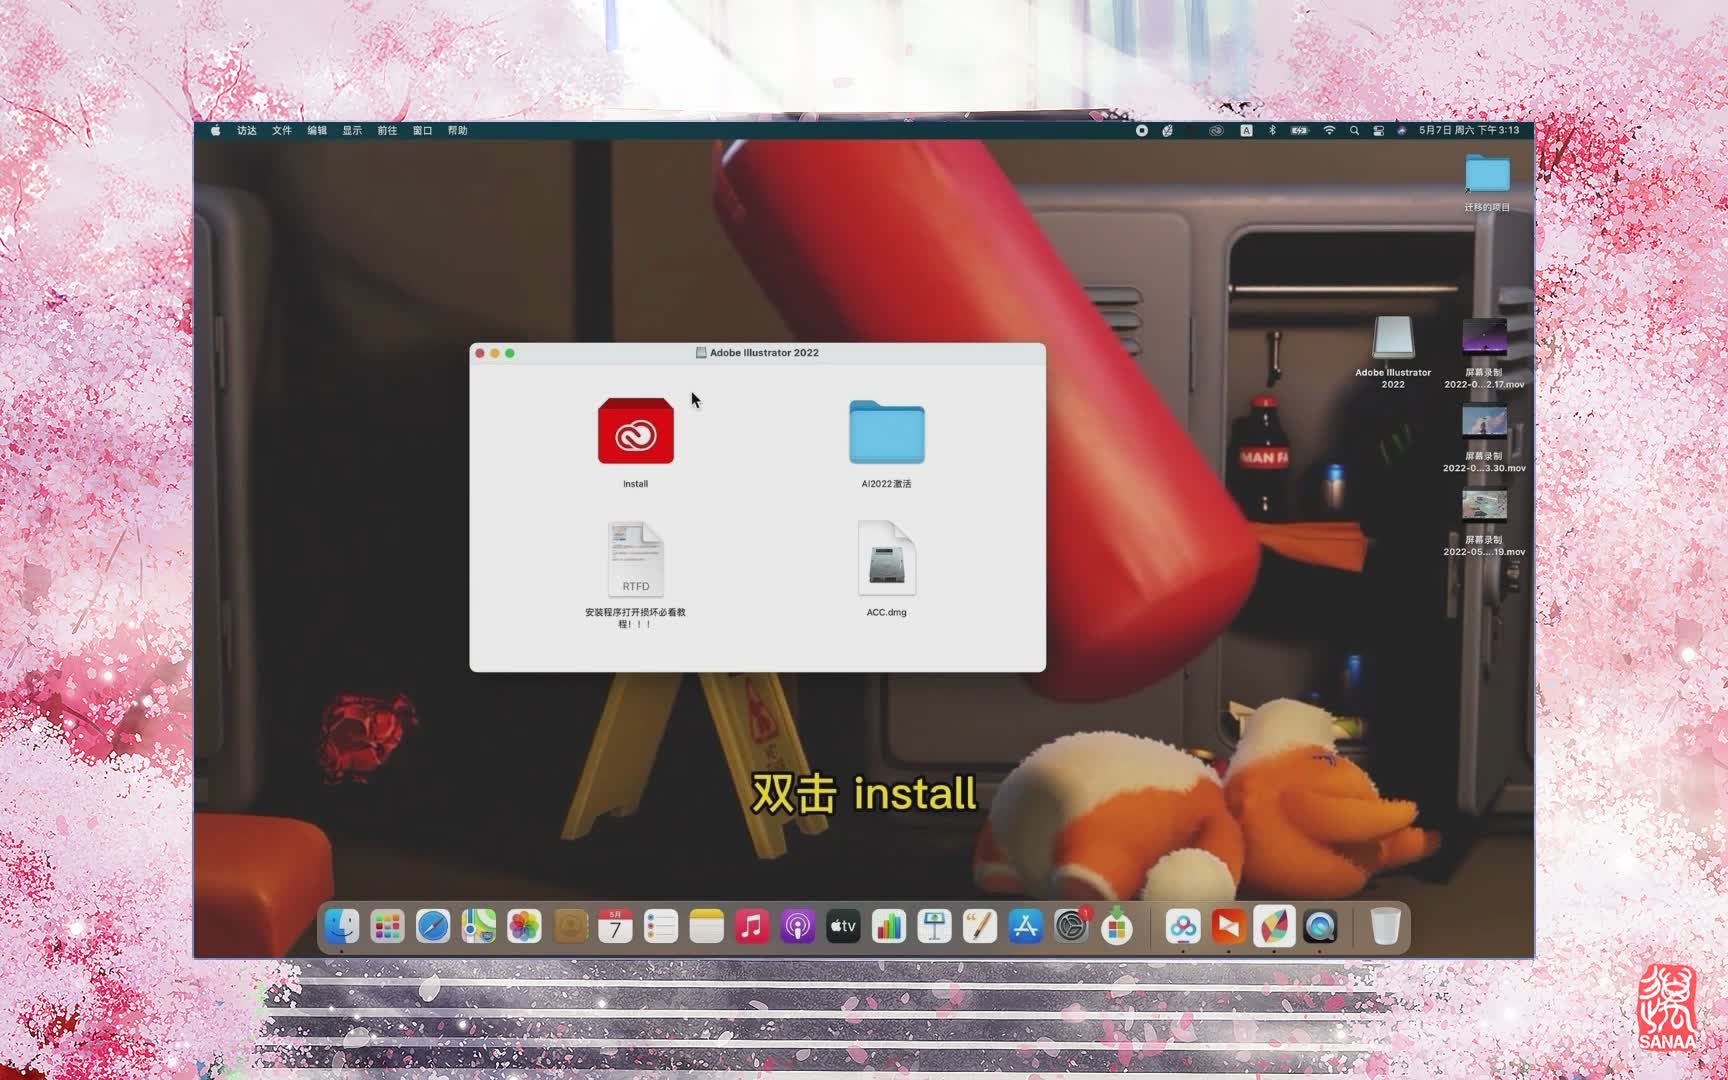
Task: Open Control Center in menu bar
Action: [1378, 131]
